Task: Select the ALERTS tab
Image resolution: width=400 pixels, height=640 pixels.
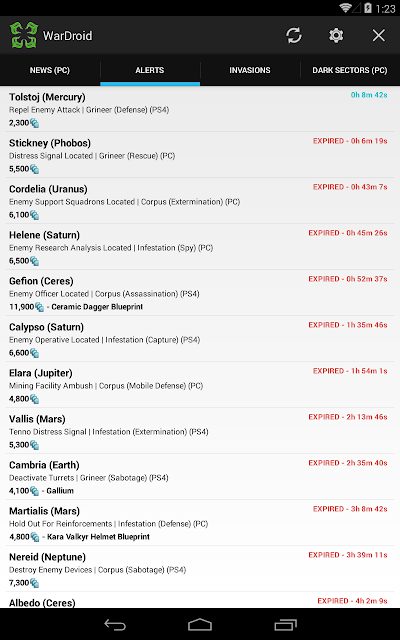Action: coord(150,70)
